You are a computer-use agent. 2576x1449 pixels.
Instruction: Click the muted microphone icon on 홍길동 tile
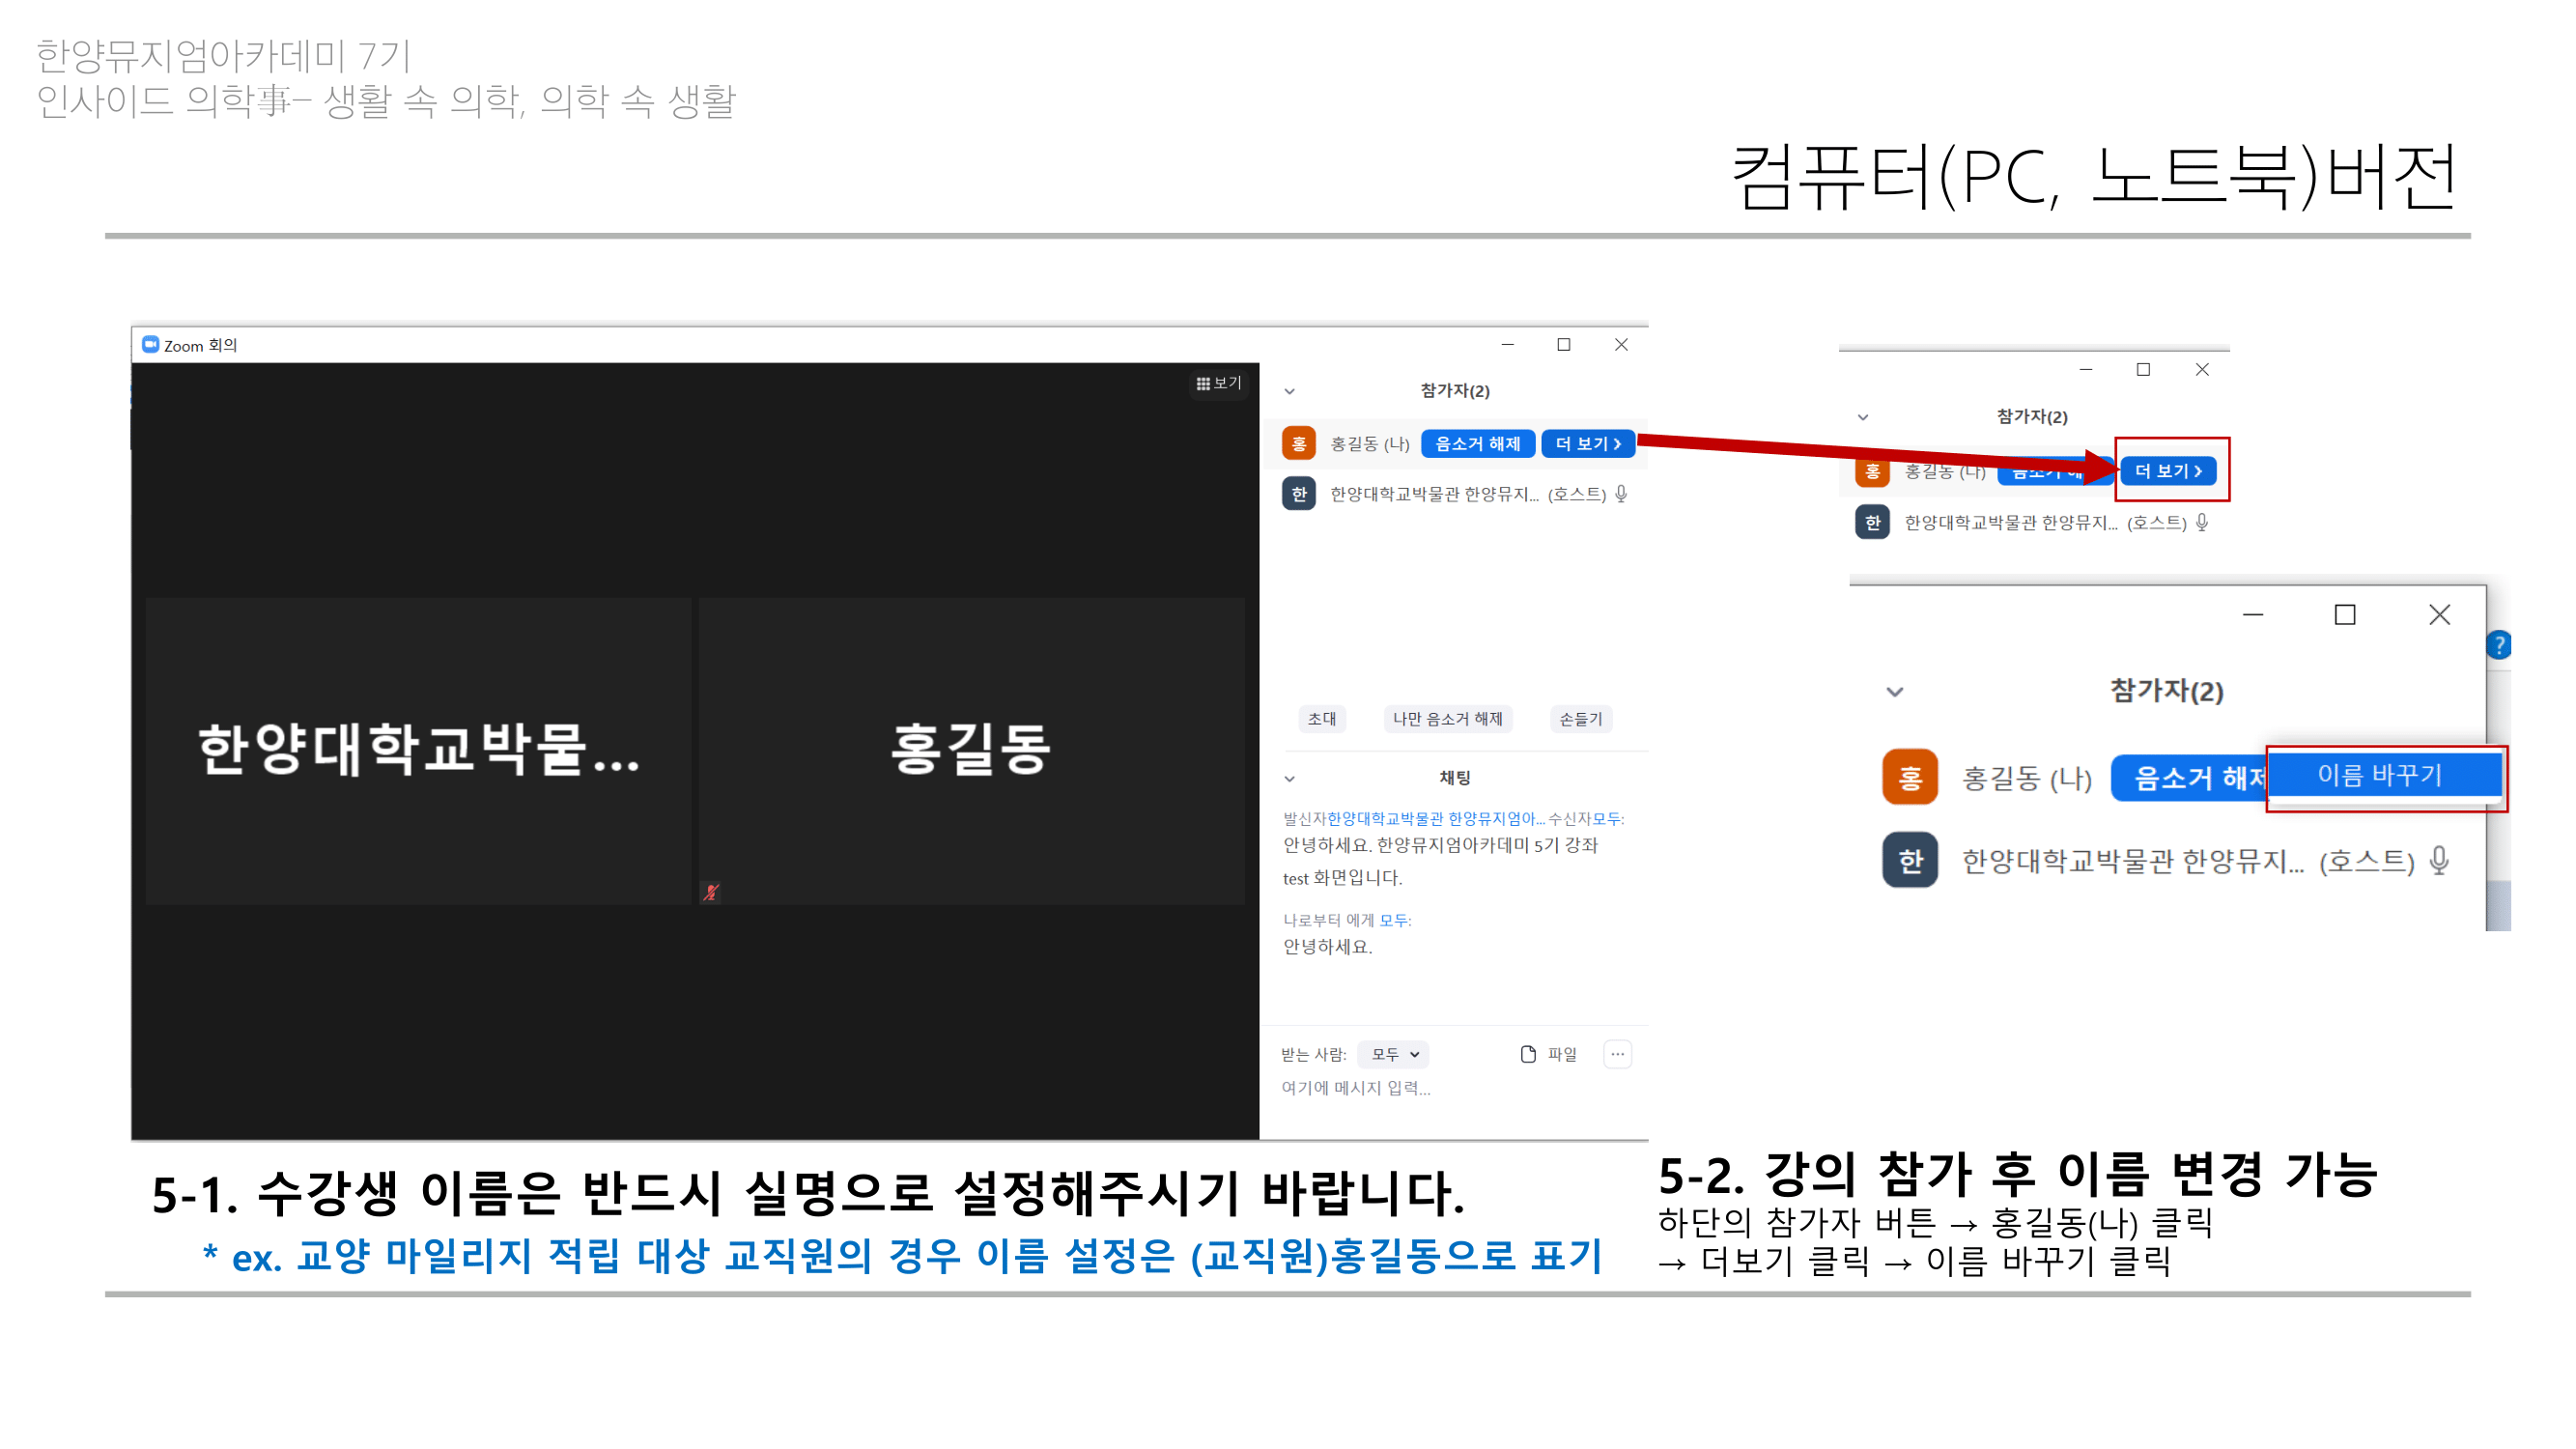tap(710, 892)
